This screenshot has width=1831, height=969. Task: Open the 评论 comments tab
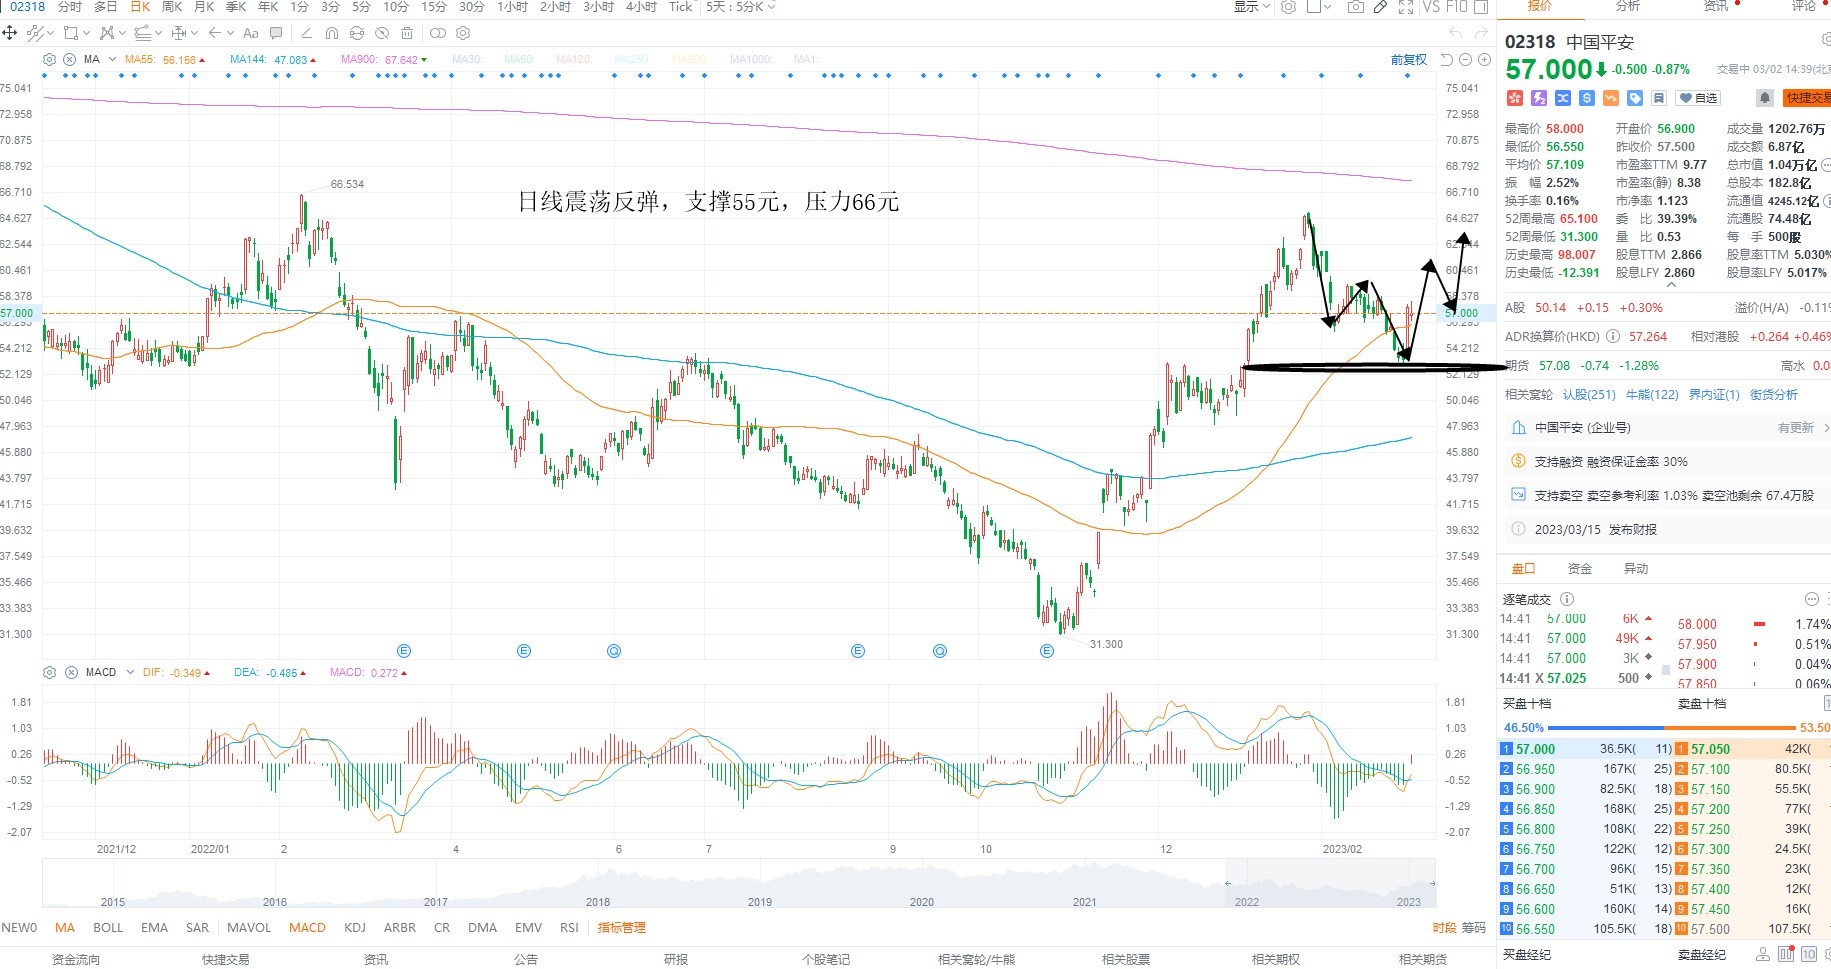coord(1804,6)
